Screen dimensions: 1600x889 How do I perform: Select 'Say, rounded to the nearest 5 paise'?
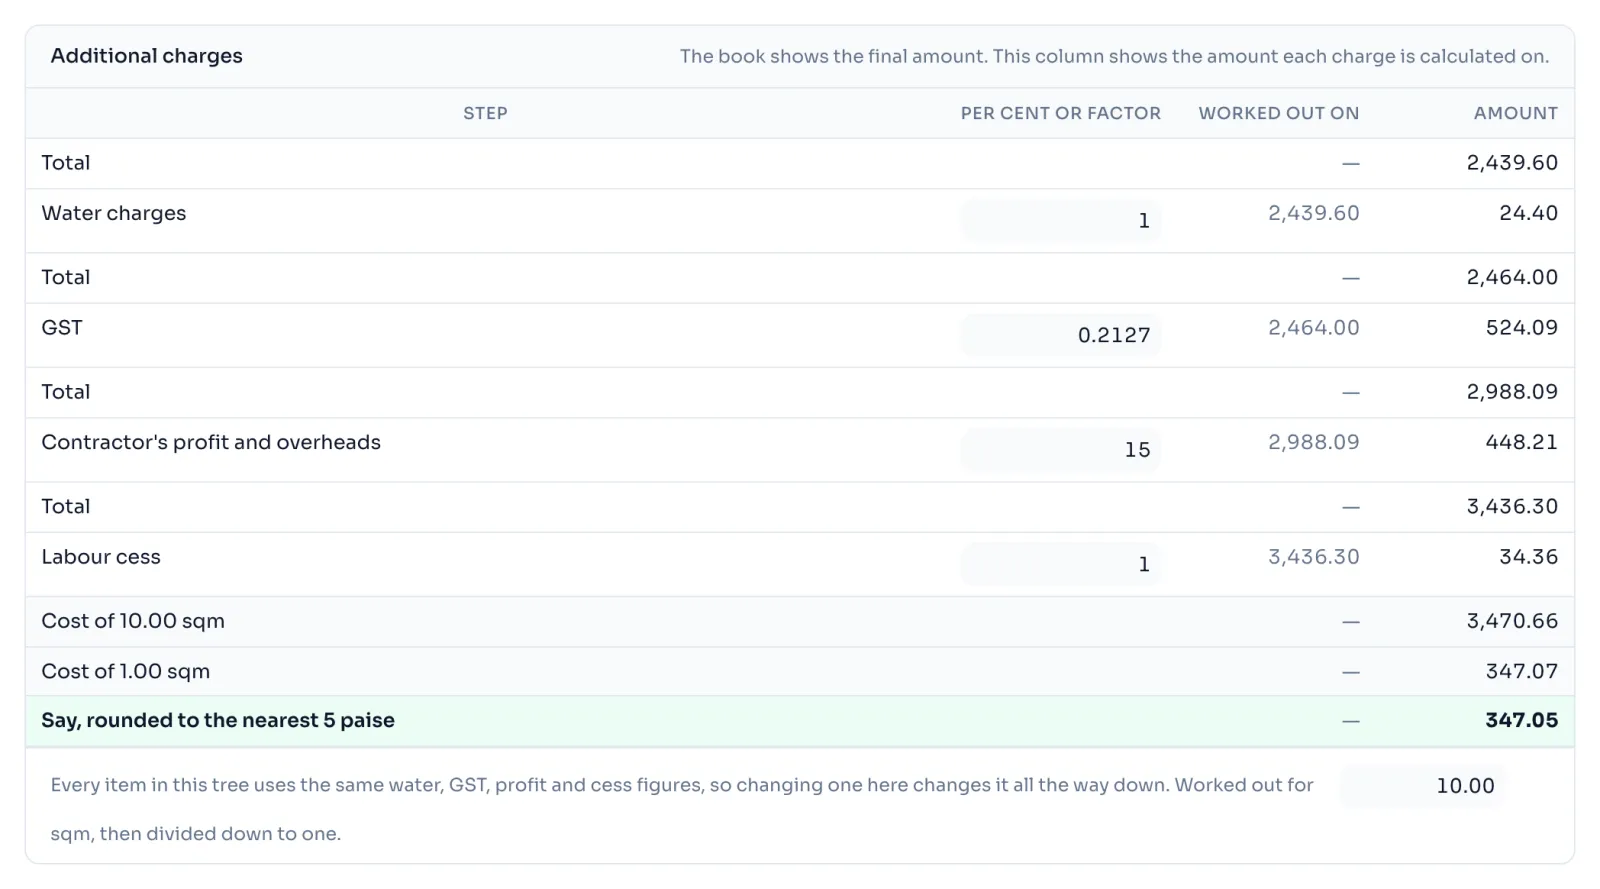pos(218,721)
